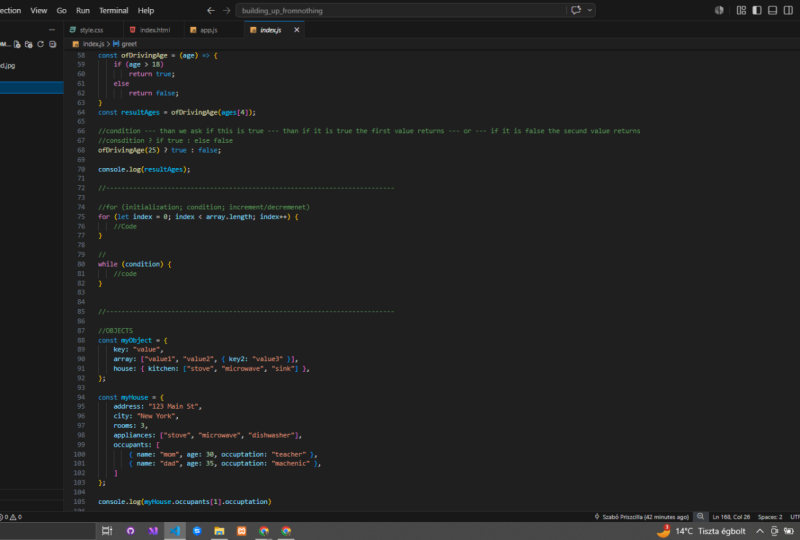The image size is (800, 540).
Task: Click the zoom magnifier icon in status bar
Action: [701, 517]
